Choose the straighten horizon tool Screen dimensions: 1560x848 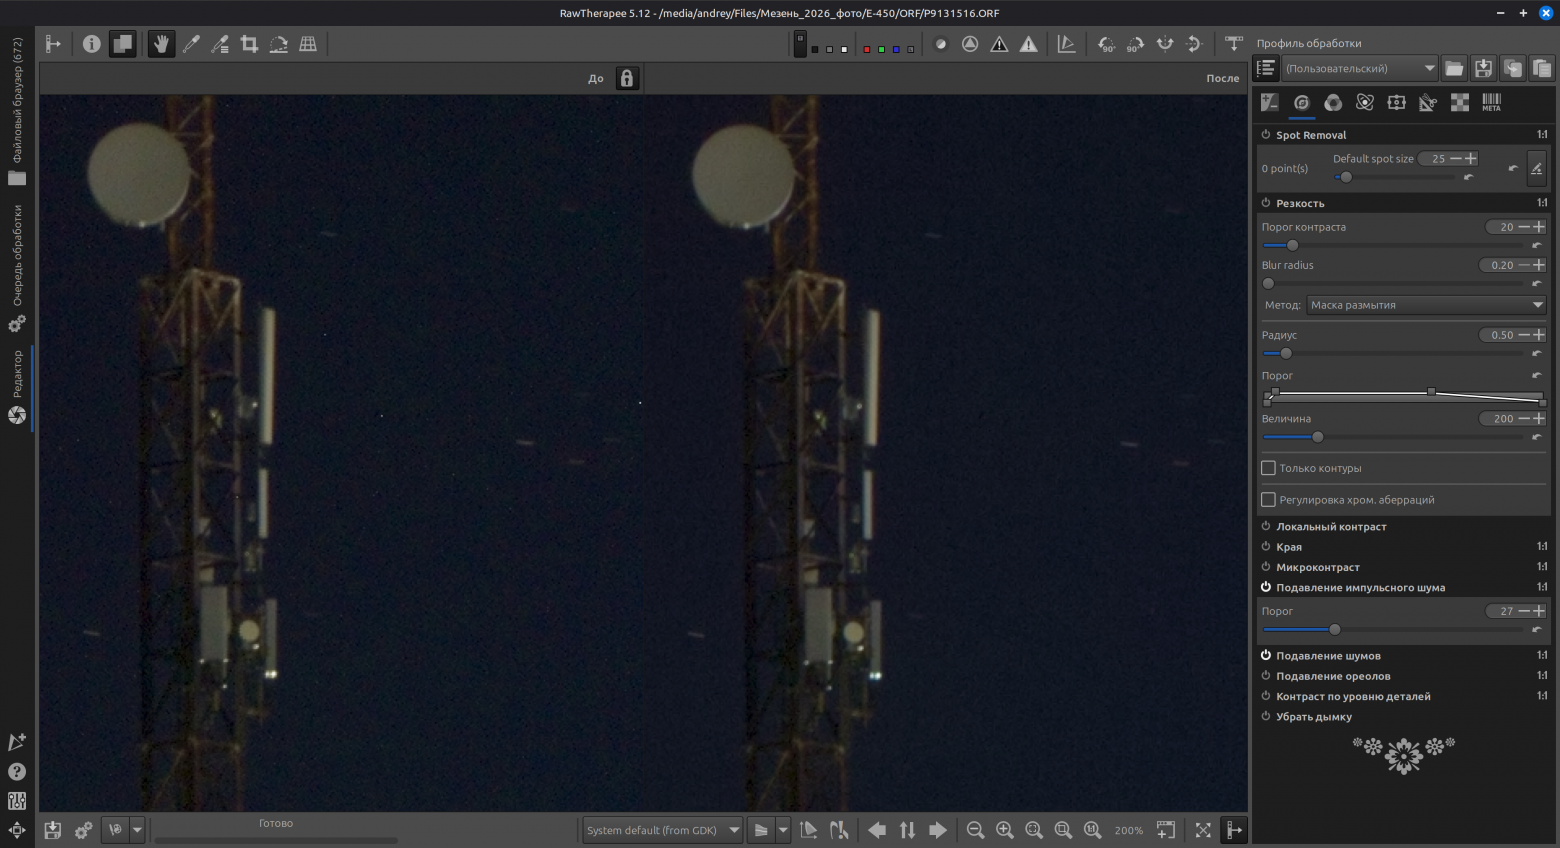(x=279, y=44)
